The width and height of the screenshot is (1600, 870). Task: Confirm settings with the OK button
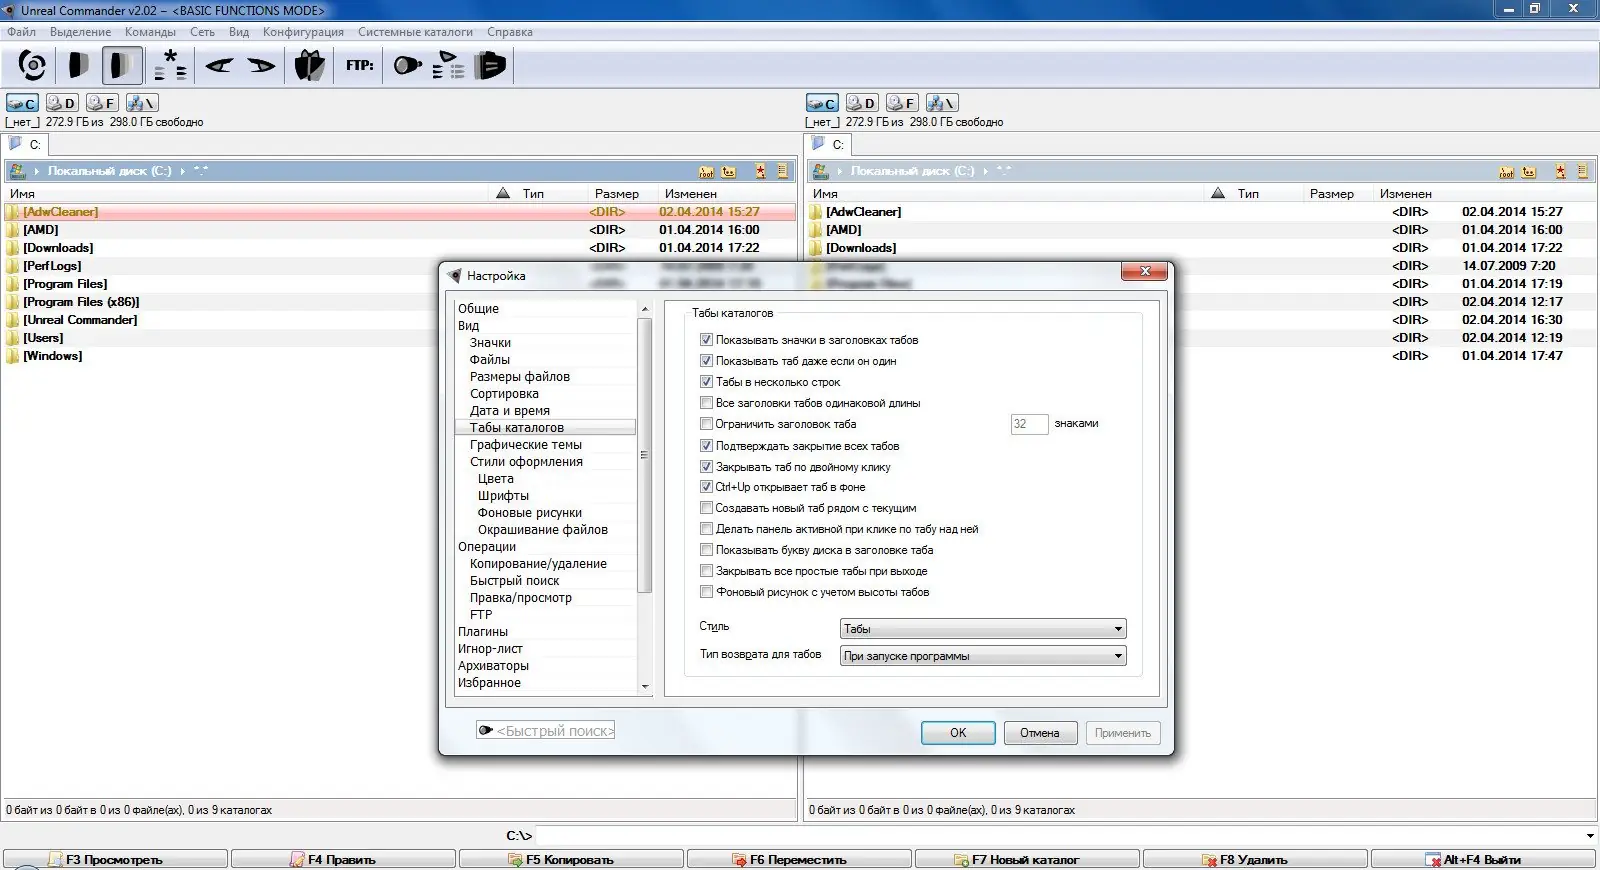pyautogui.click(x=958, y=733)
